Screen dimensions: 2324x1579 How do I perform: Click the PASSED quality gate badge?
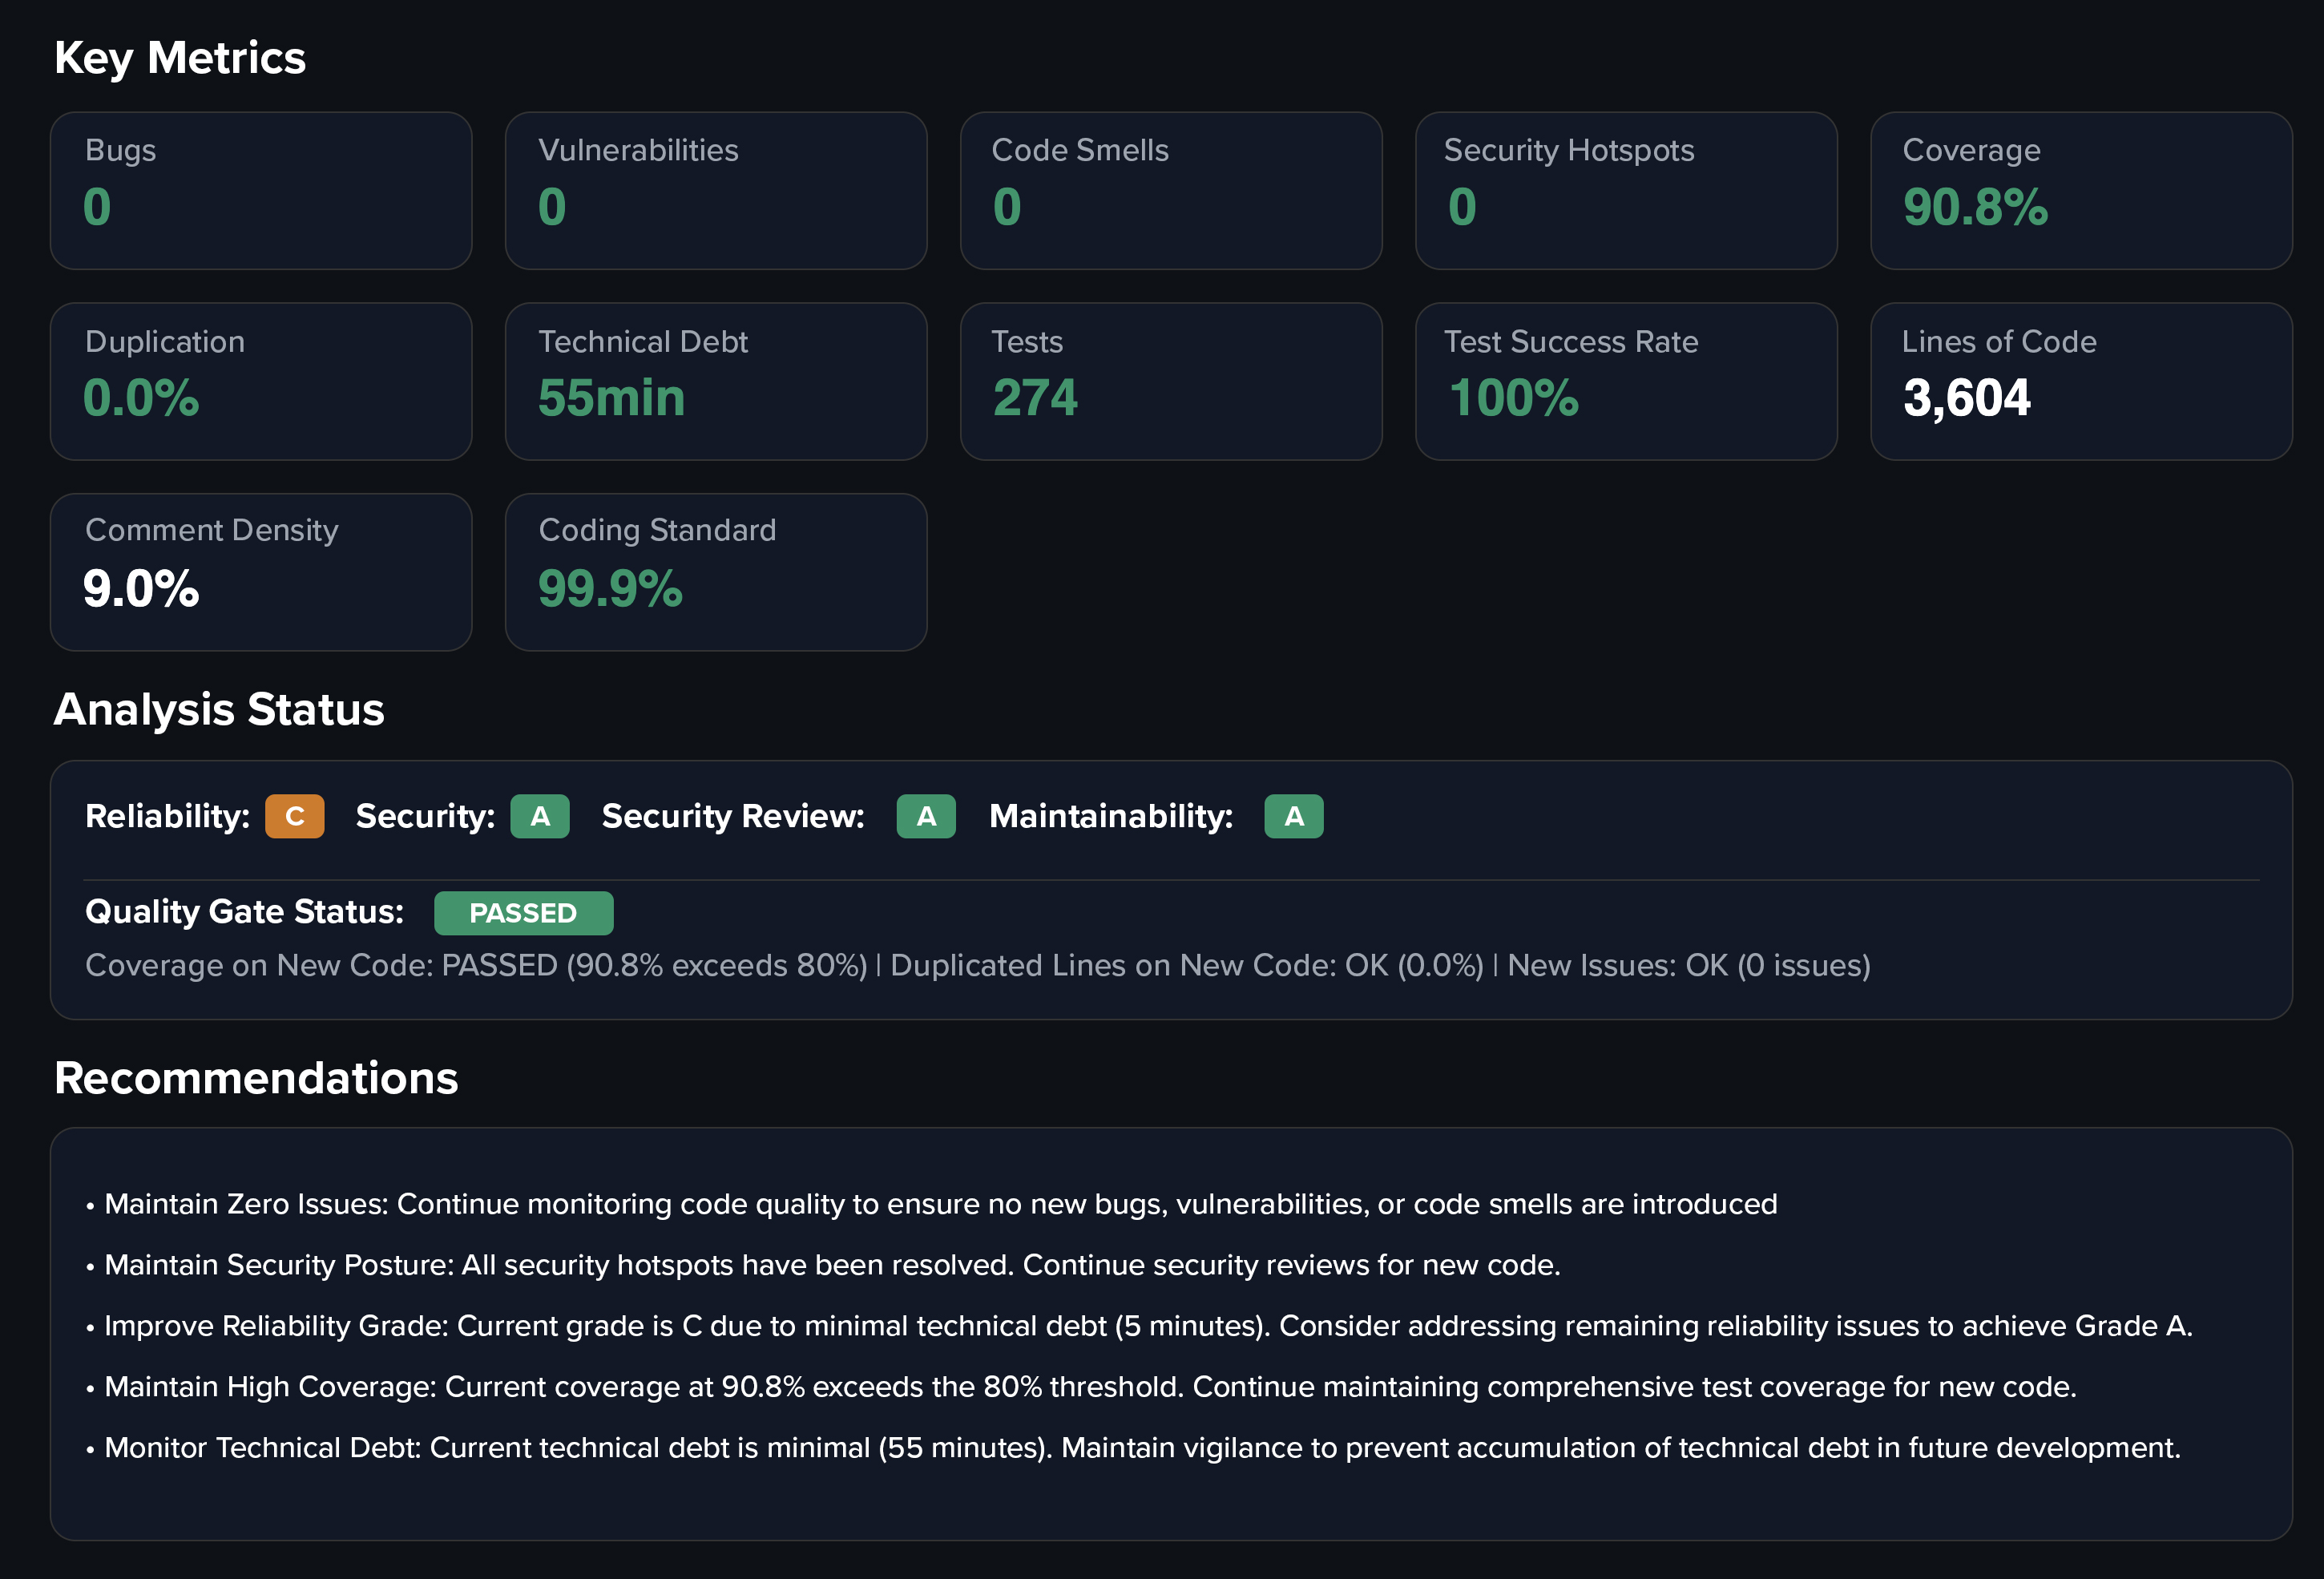(523, 912)
